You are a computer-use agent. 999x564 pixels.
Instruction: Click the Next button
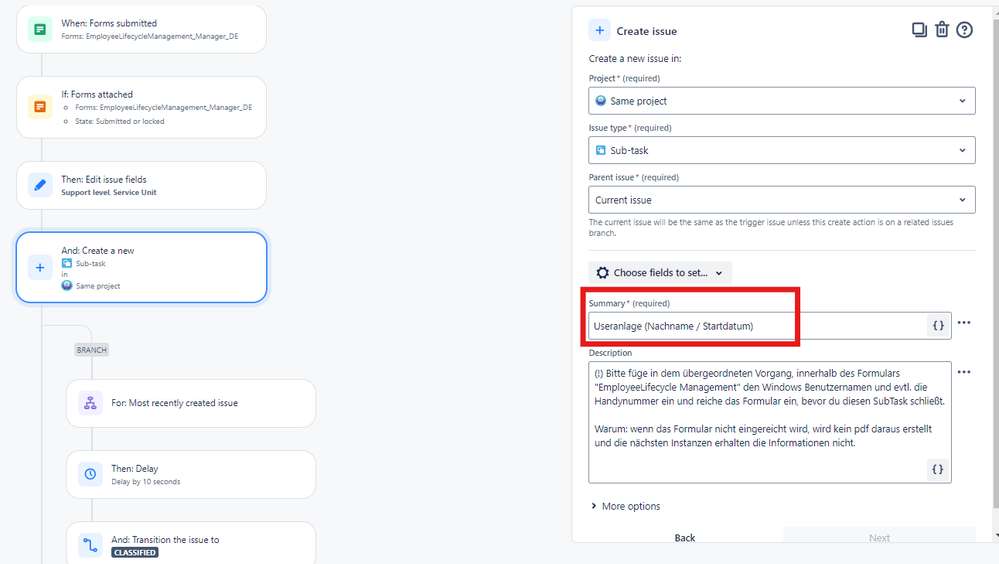click(x=879, y=537)
